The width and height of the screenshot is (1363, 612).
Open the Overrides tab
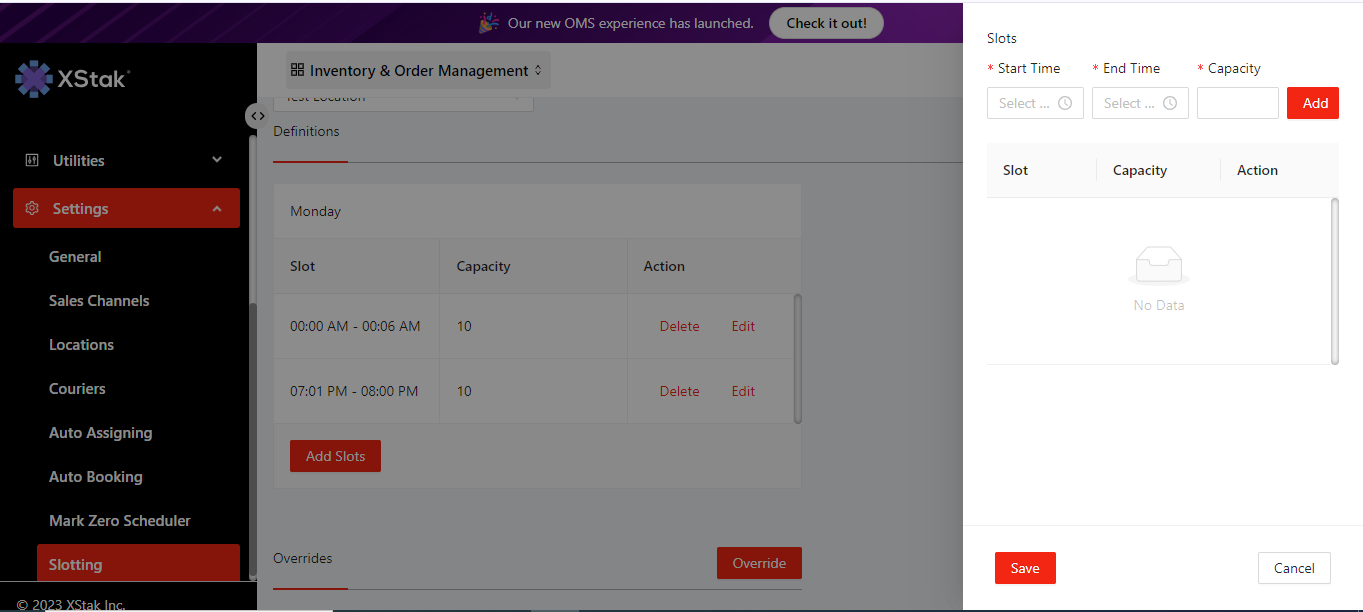[302, 558]
